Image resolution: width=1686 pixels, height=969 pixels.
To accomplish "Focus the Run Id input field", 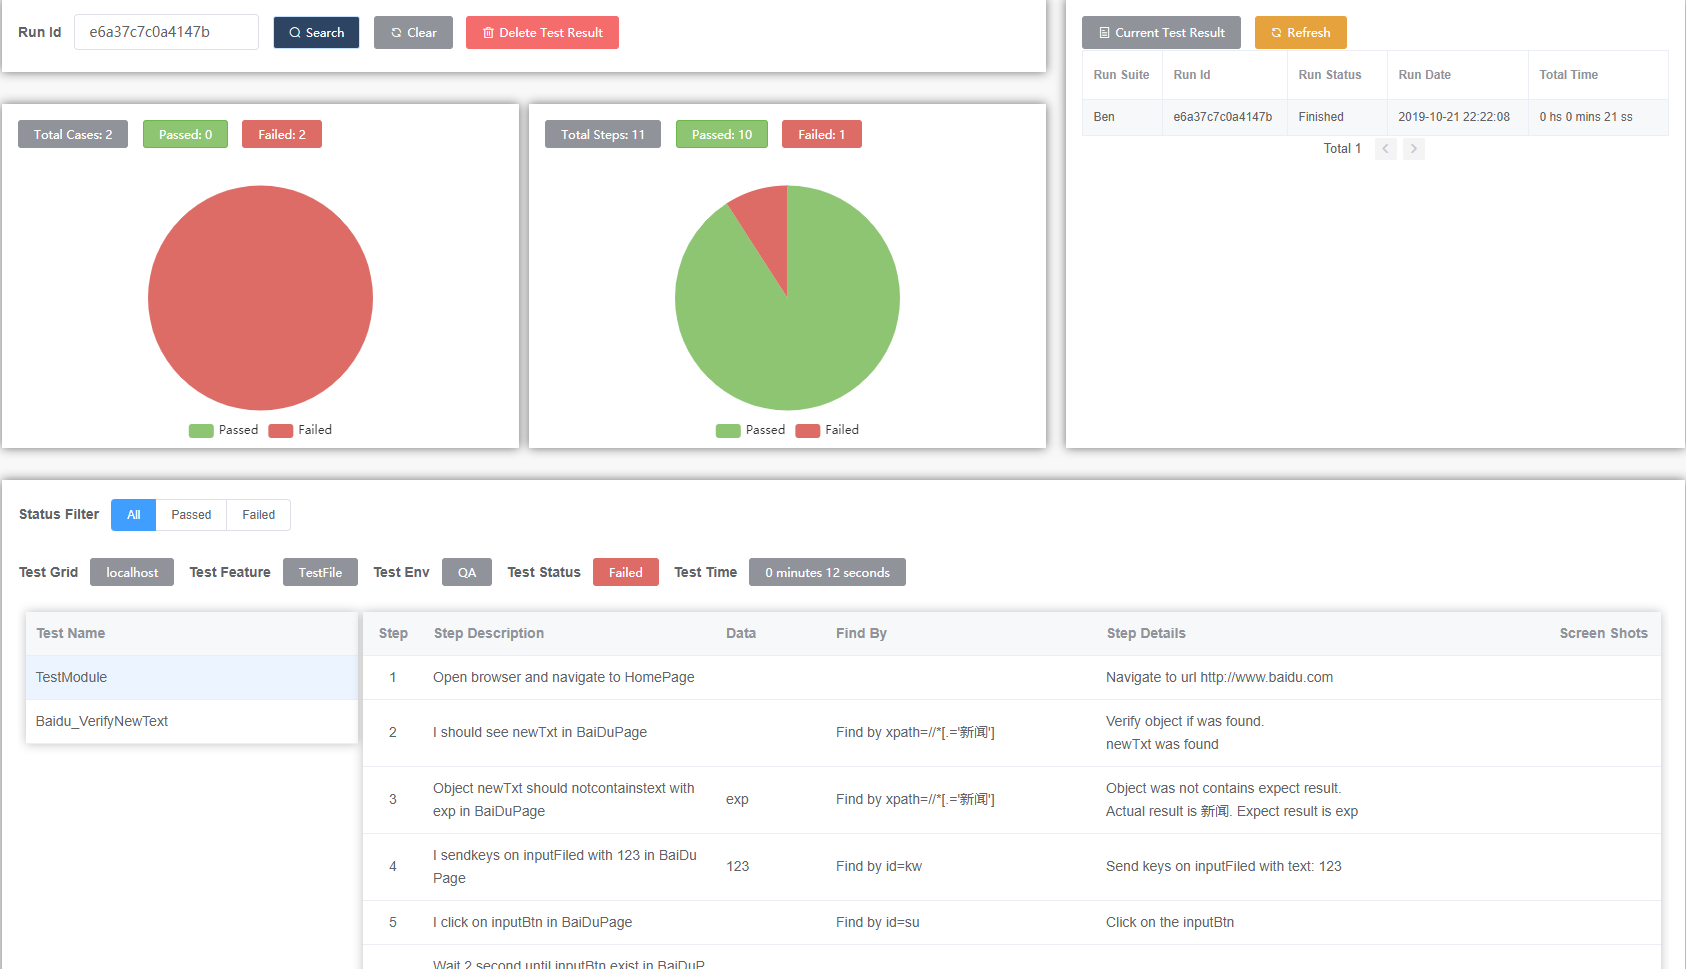I will (x=166, y=32).
